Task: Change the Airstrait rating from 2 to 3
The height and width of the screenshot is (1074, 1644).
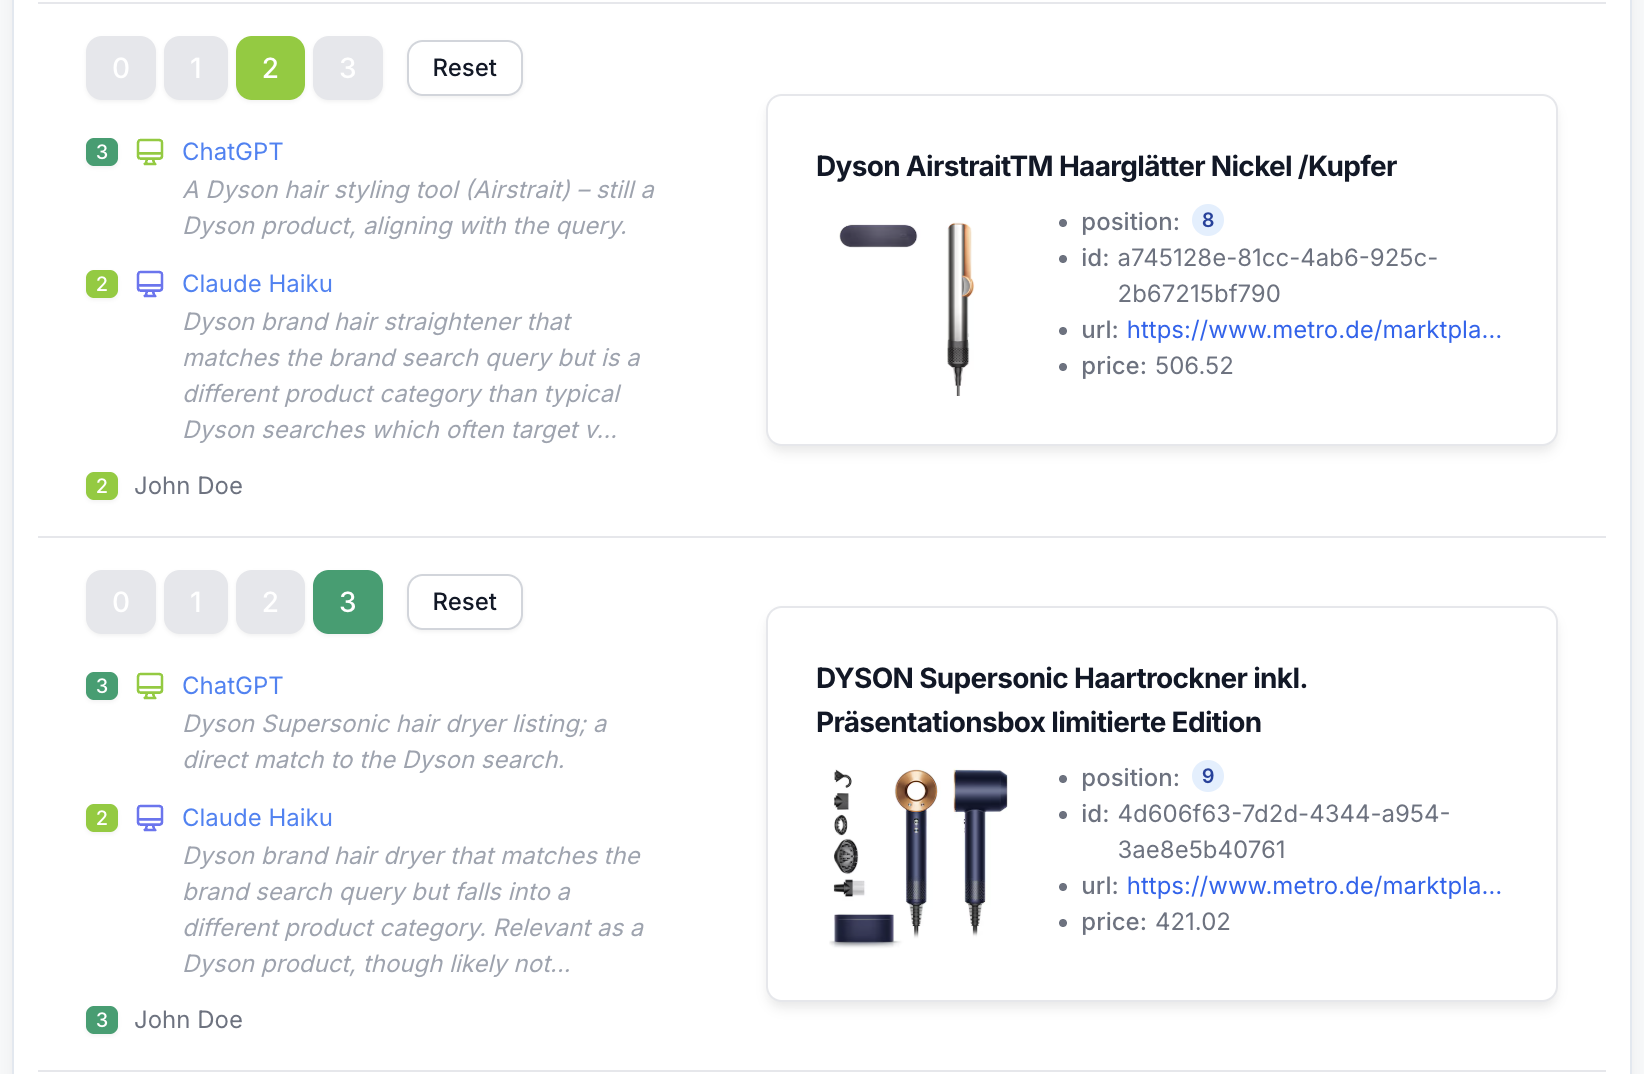Action: 347,67
